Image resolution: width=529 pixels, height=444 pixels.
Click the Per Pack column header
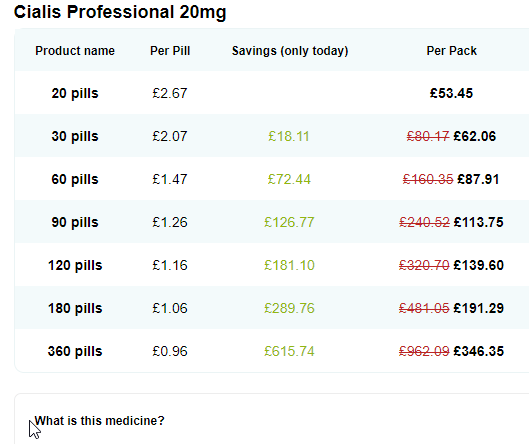pos(451,51)
